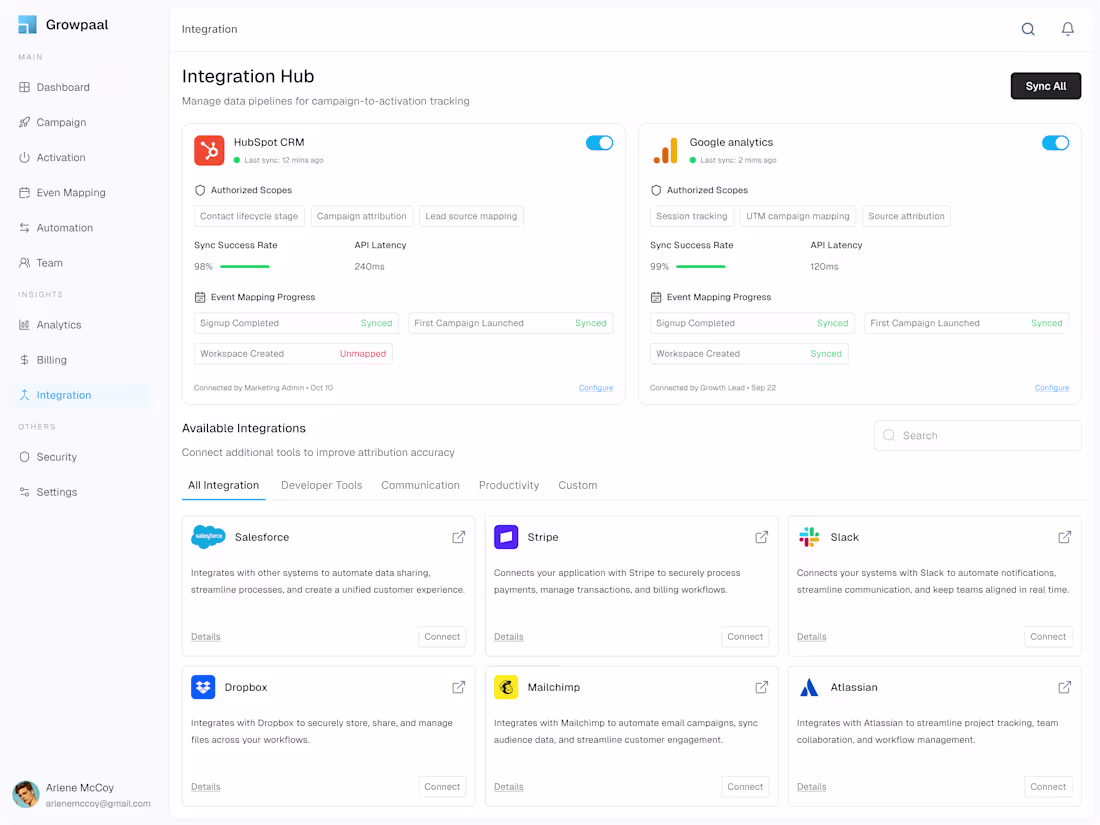
Task: Click the Mailchimp logo icon
Action: click(506, 687)
